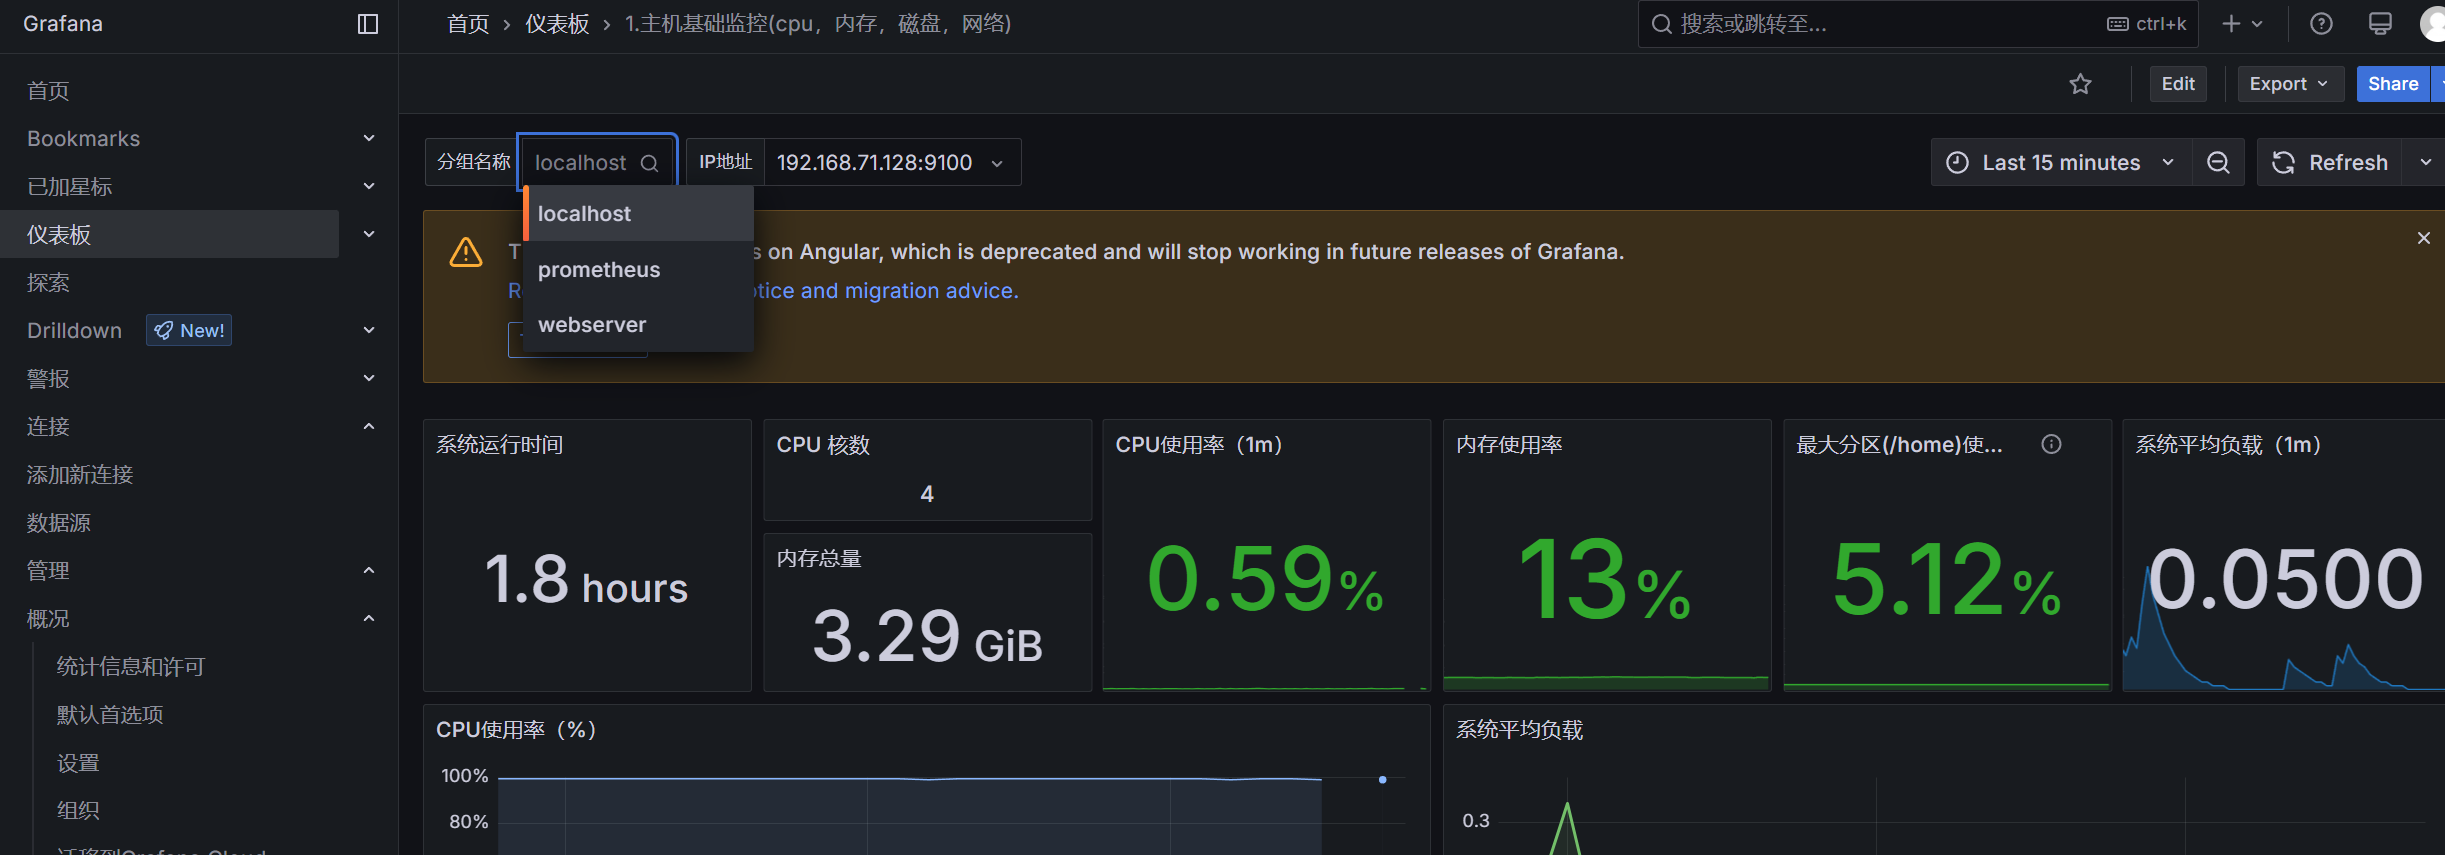Go to 首页 in the sidebar
The width and height of the screenshot is (2445, 855).
(x=48, y=90)
